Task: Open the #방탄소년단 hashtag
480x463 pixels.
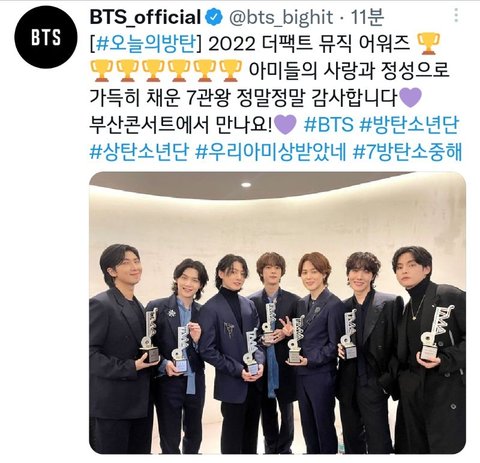Action: (410, 125)
